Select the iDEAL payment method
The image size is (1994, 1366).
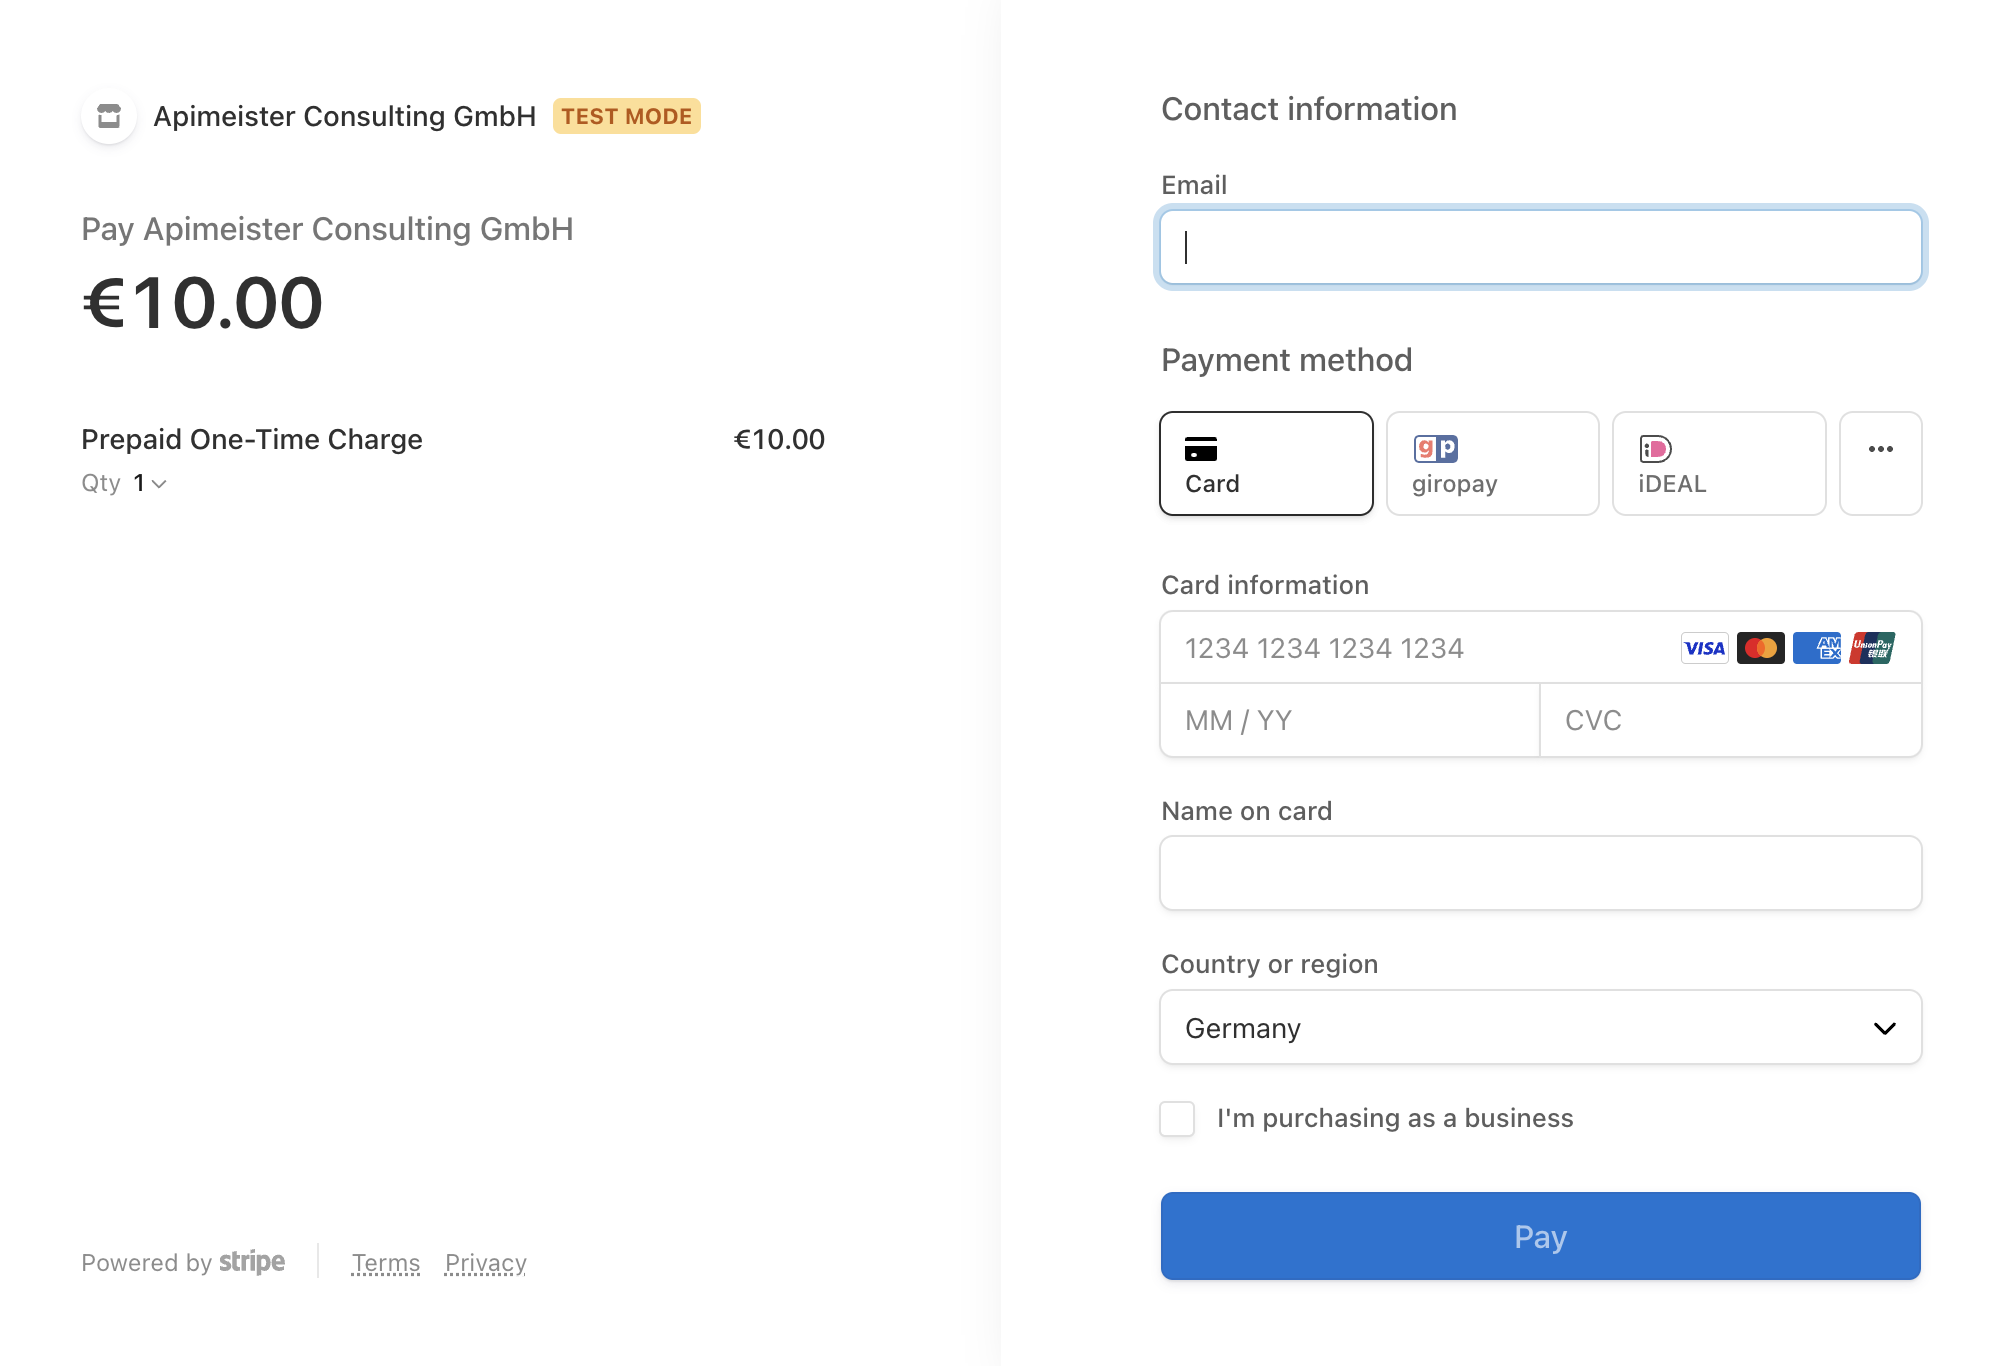[1719, 463]
